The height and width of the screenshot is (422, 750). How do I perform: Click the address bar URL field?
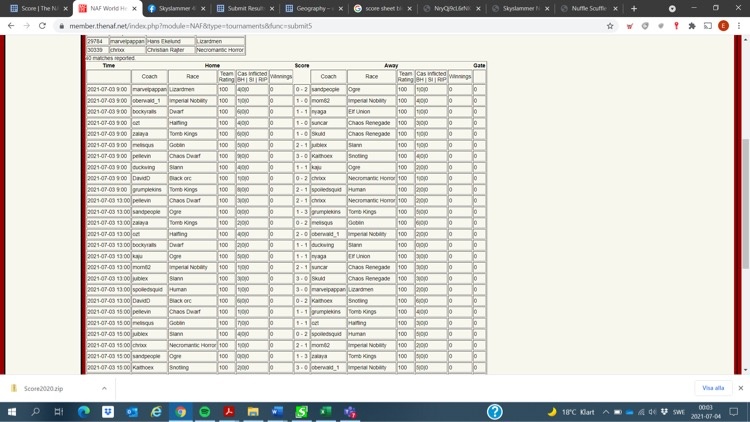pyautogui.click(x=300, y=26)
